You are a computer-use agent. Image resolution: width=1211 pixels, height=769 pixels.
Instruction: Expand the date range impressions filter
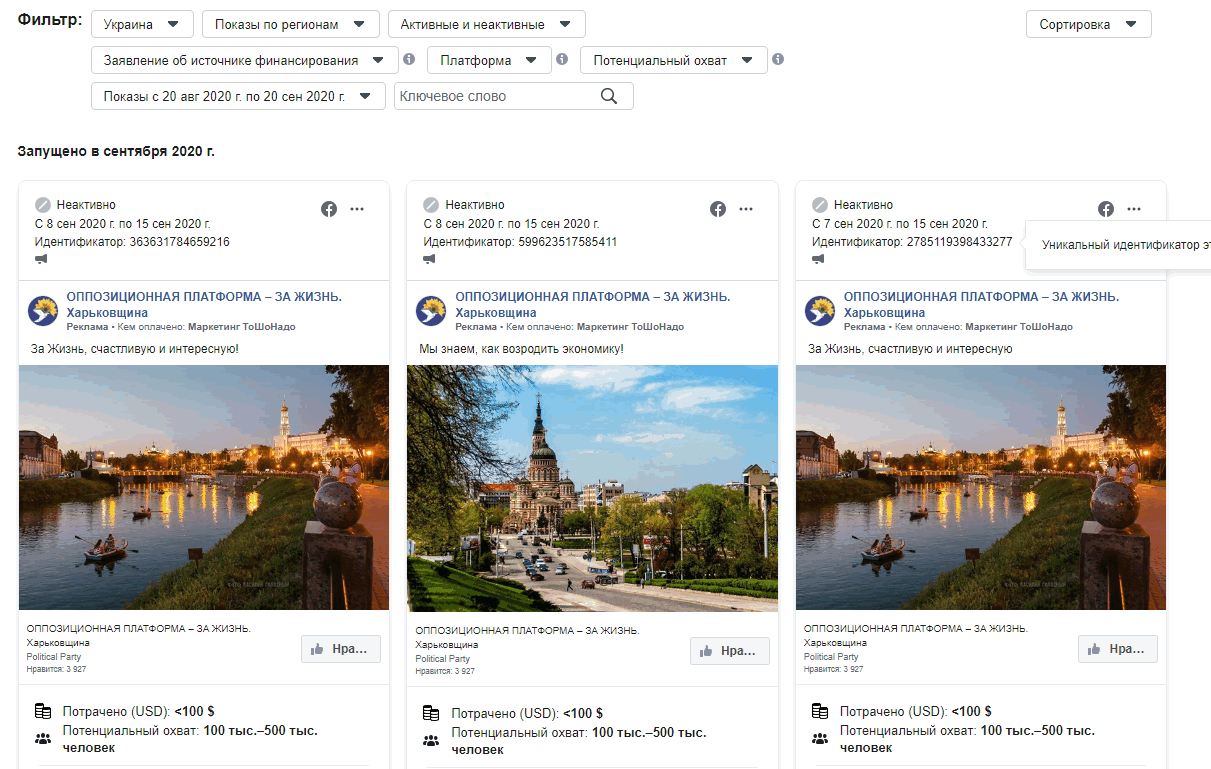coord(238,96)
